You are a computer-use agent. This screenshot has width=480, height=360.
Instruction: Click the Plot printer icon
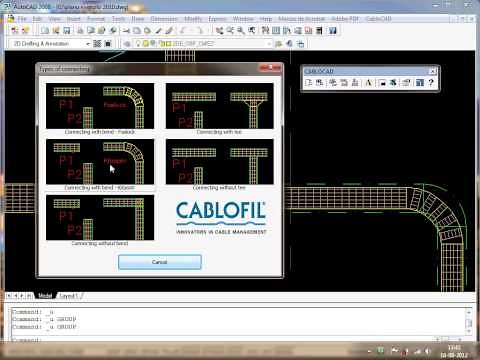80,31
